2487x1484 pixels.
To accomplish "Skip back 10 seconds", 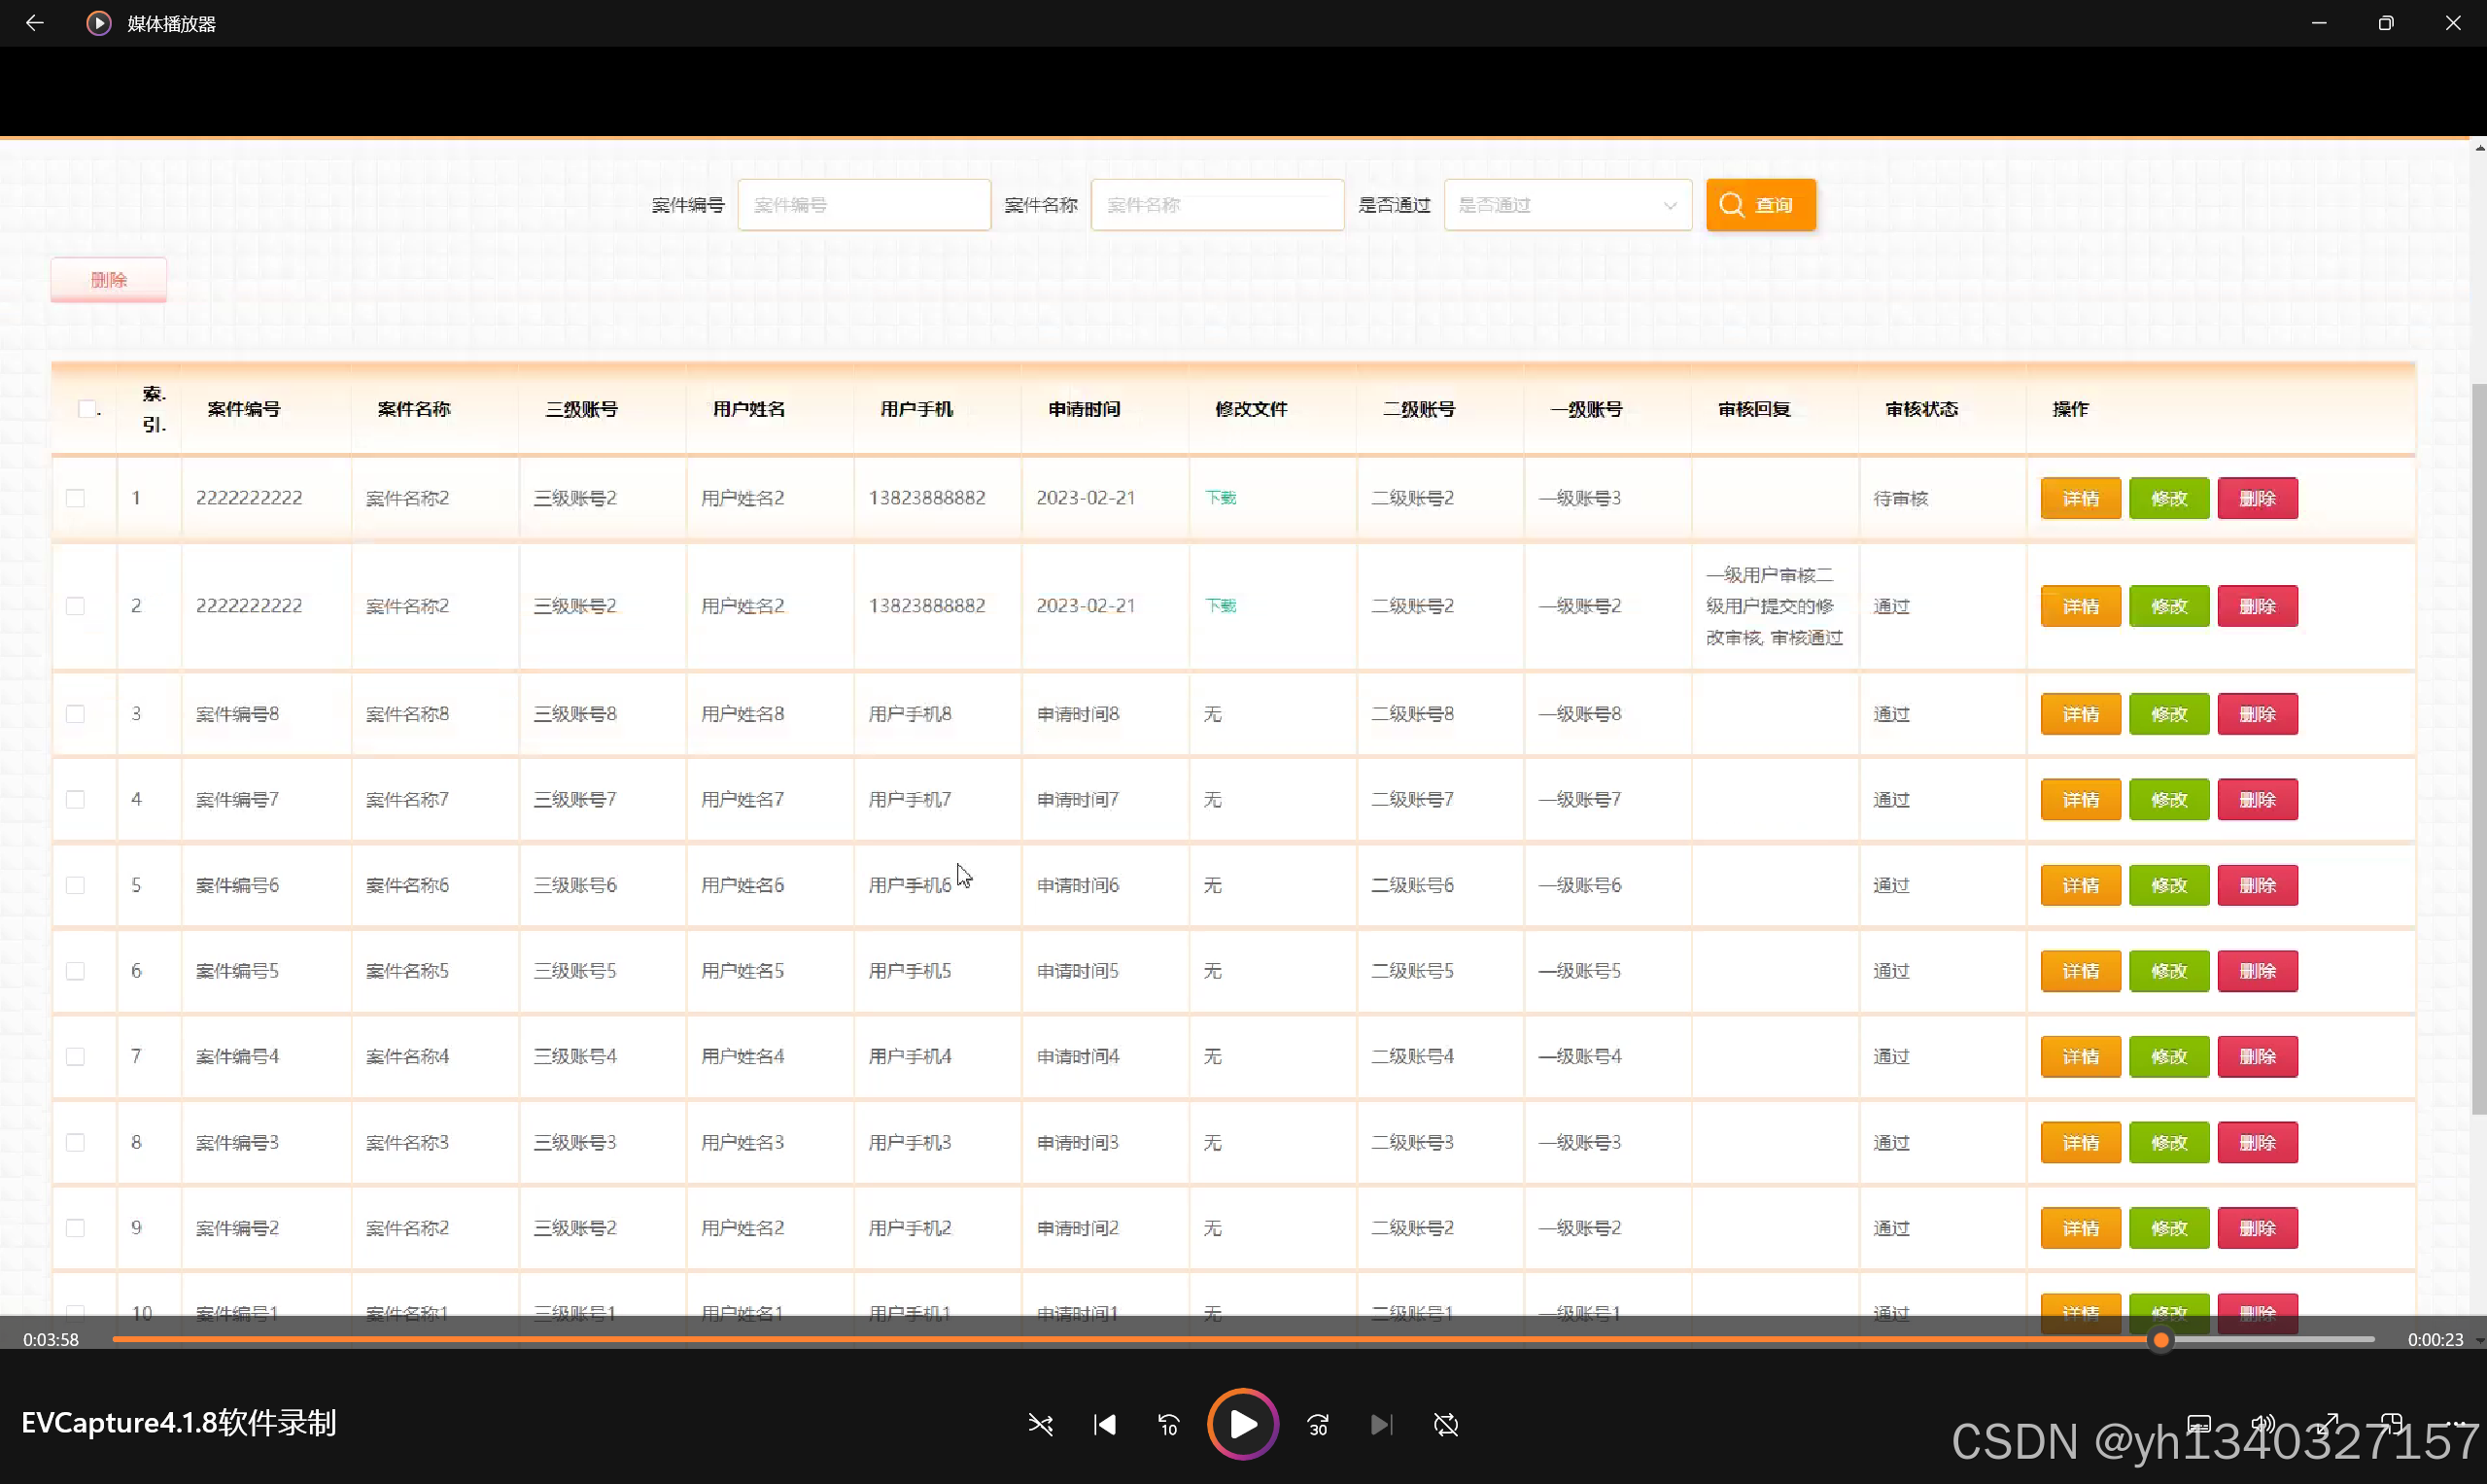I will (x=1169, y=1424).
